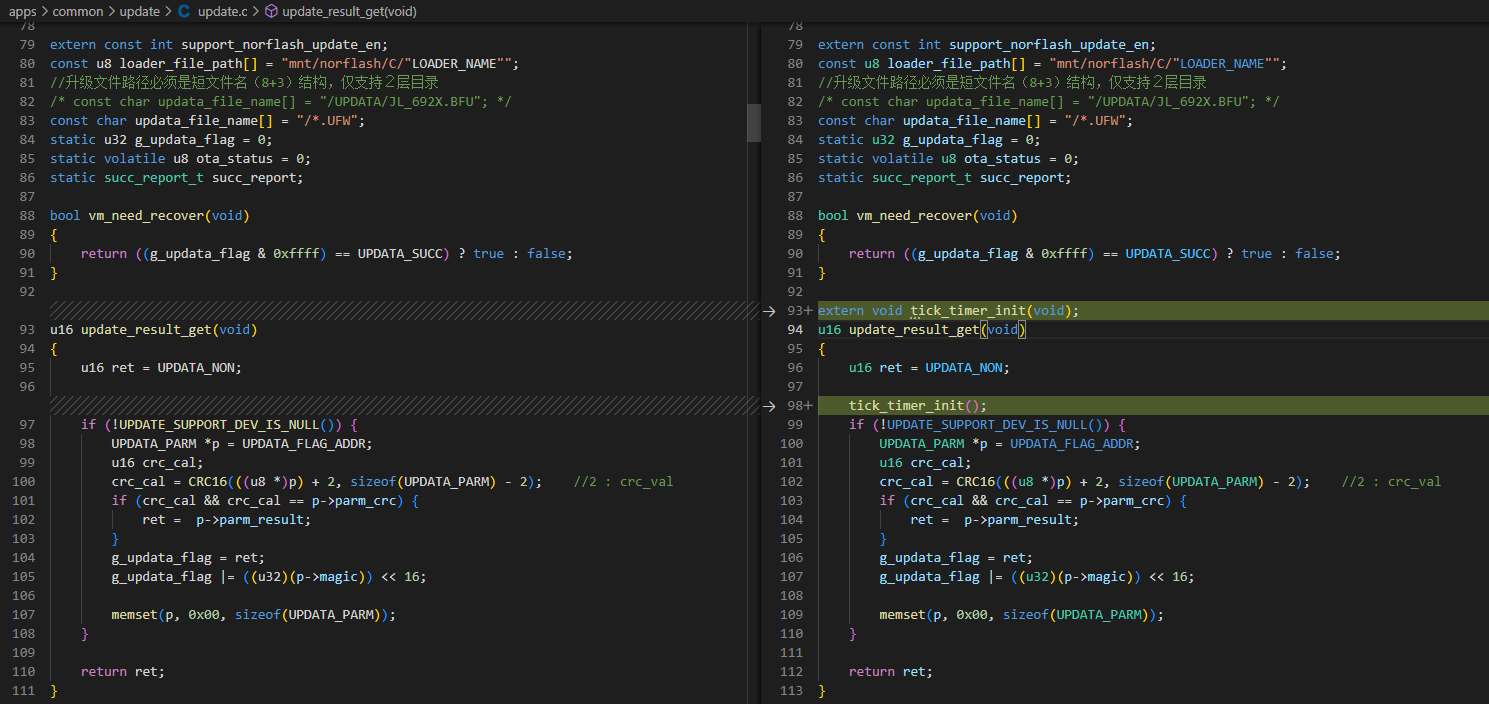Click the '98+' line number in the gutter
The width and height of the screenshot is (1489, 704).
tap(799, 406)
